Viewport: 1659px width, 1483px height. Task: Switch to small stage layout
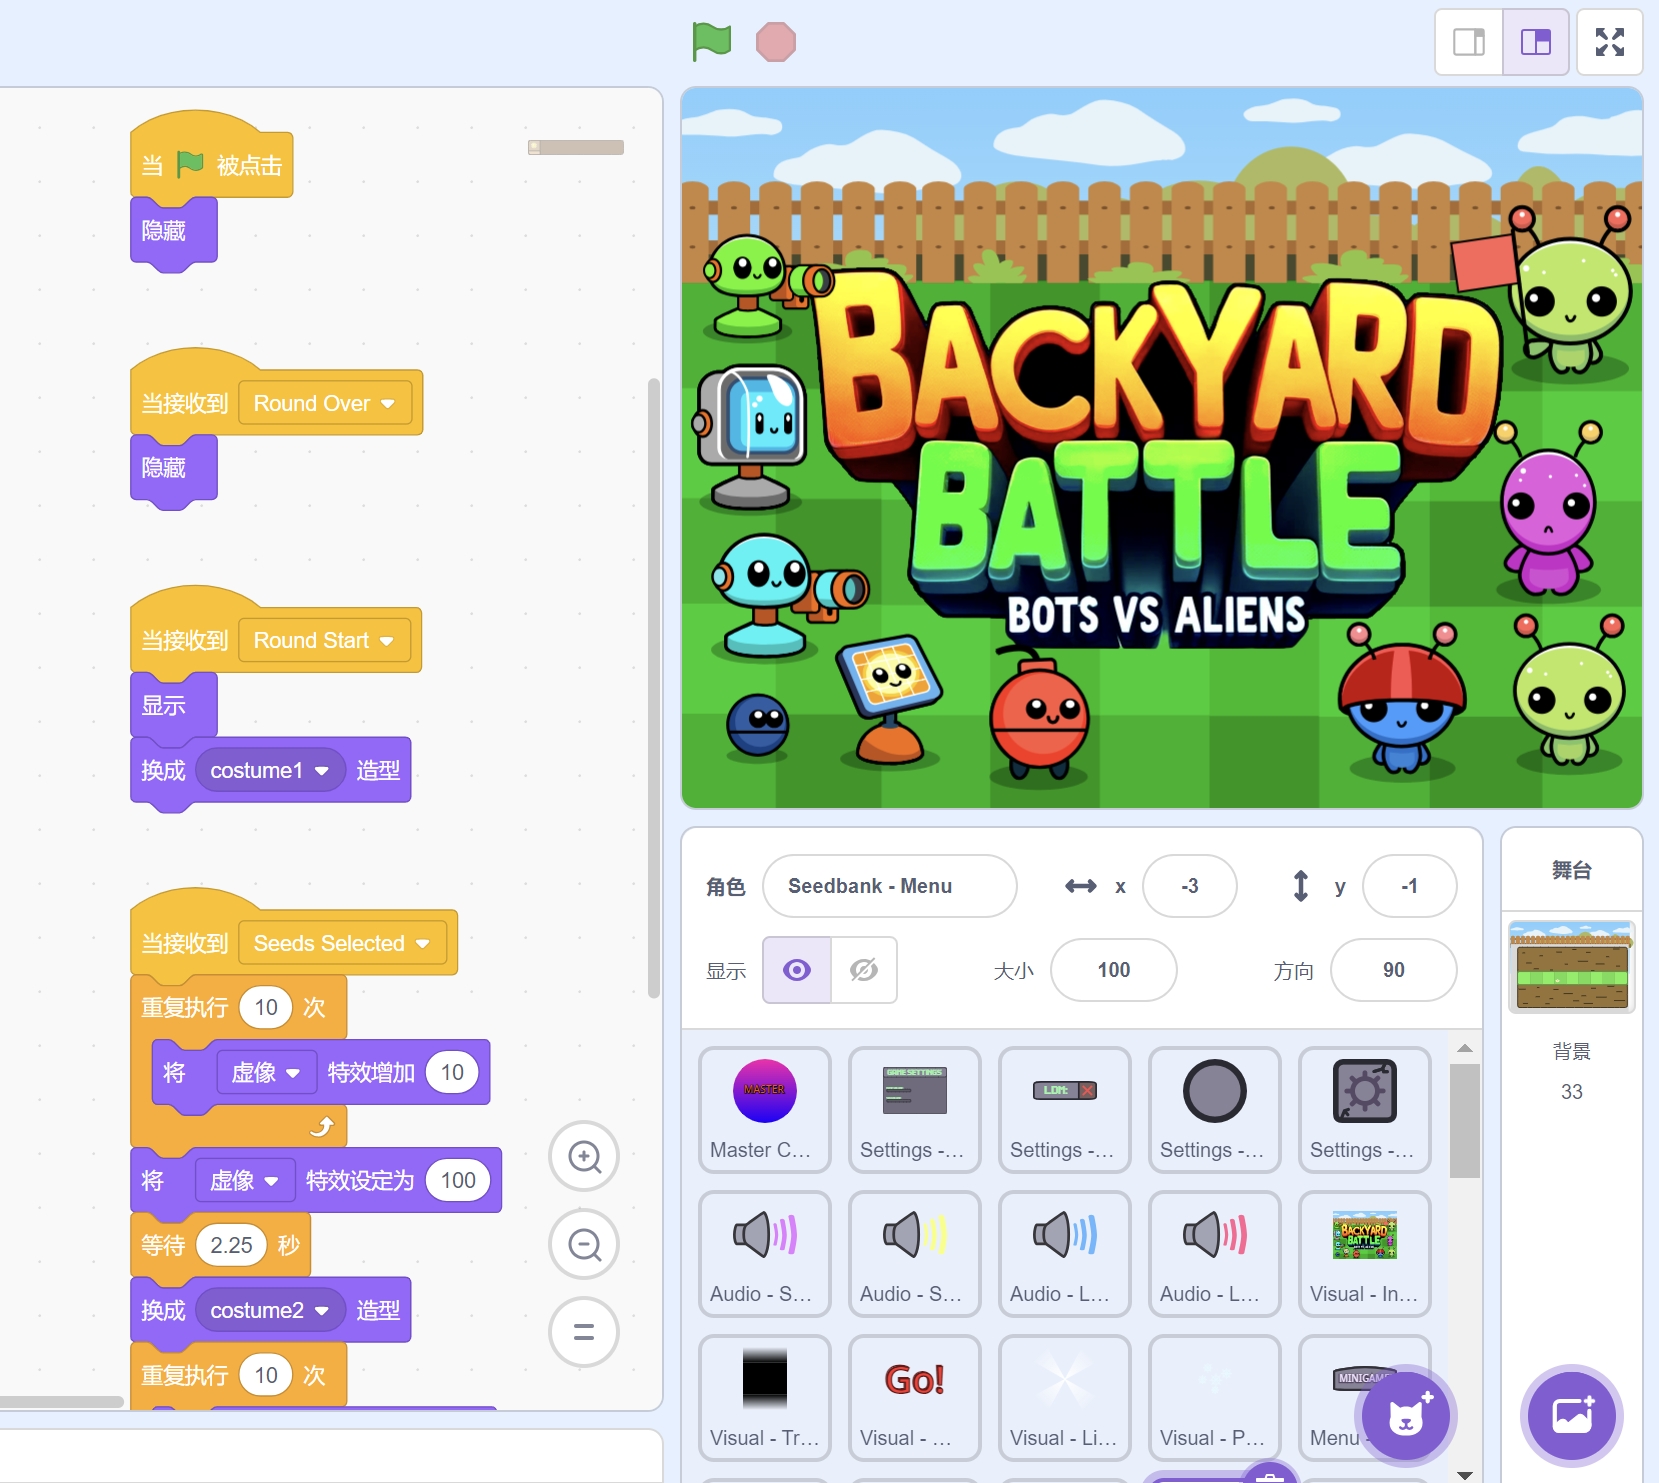coord(1468,42)
